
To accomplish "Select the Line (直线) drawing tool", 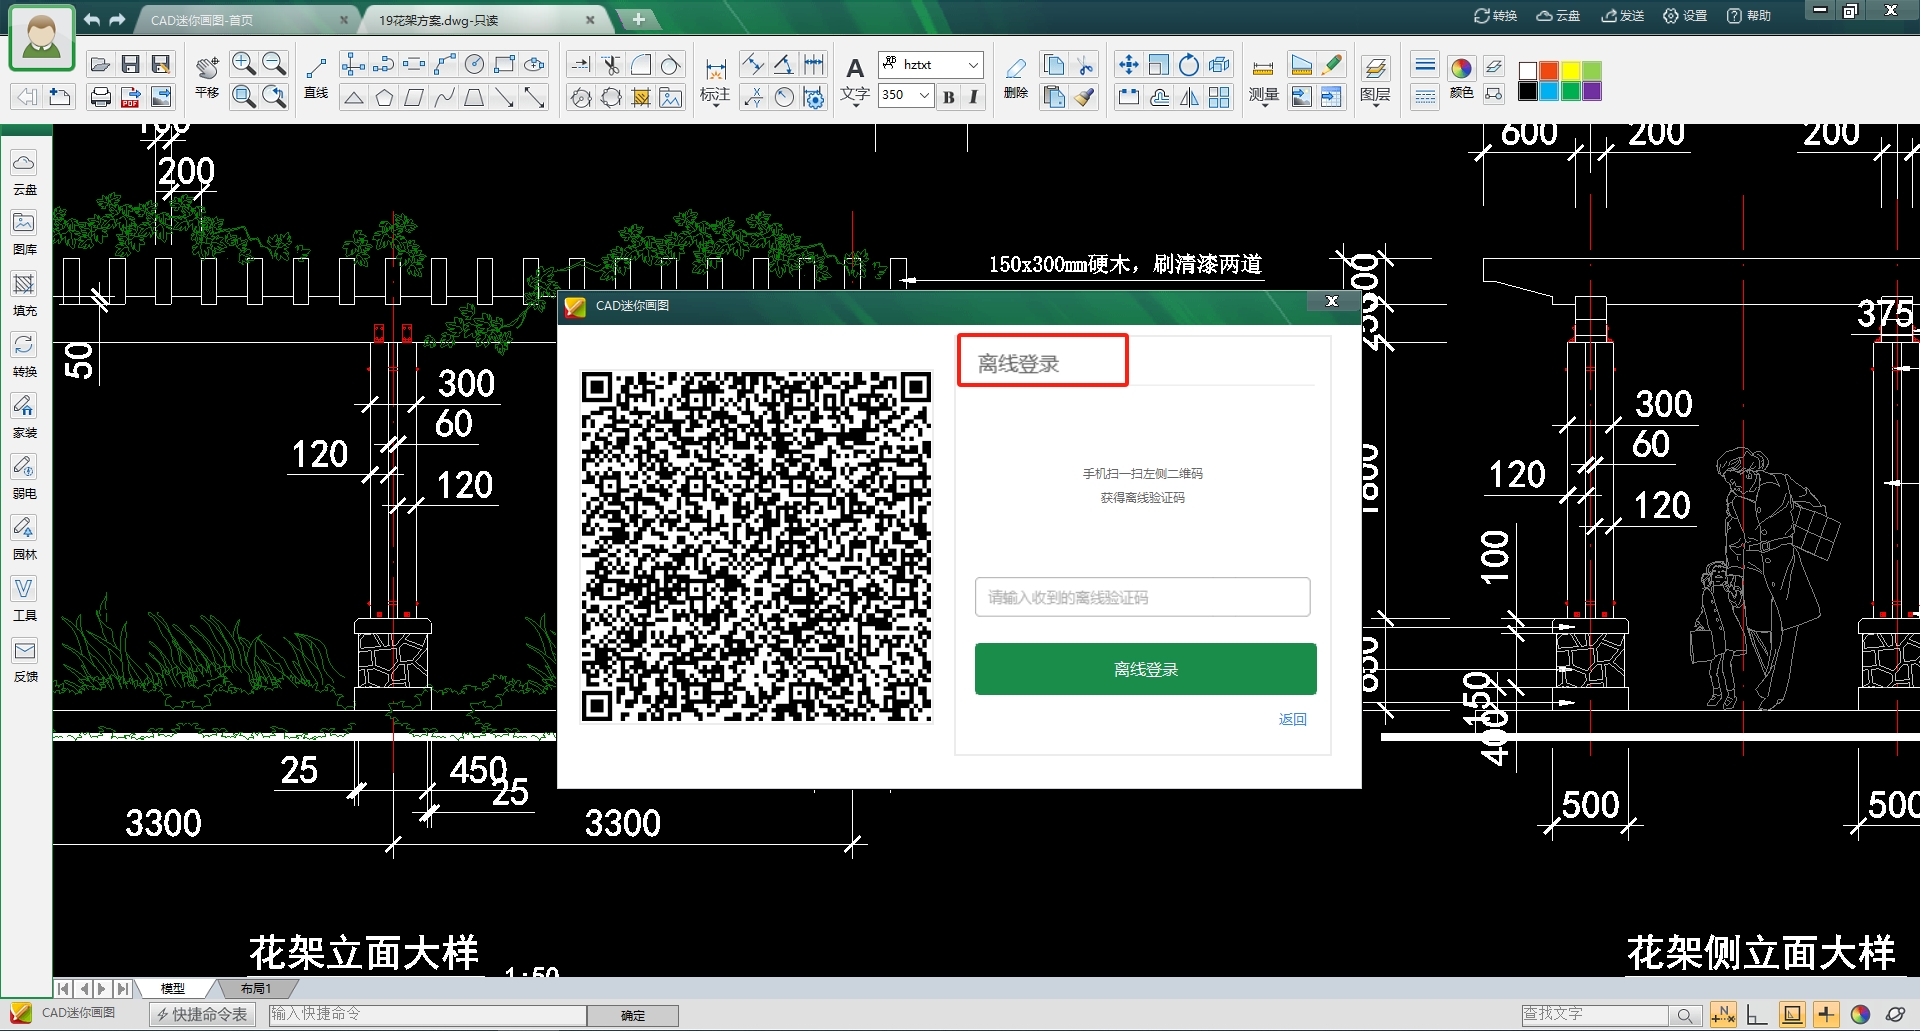I will [x=316, y=78].
